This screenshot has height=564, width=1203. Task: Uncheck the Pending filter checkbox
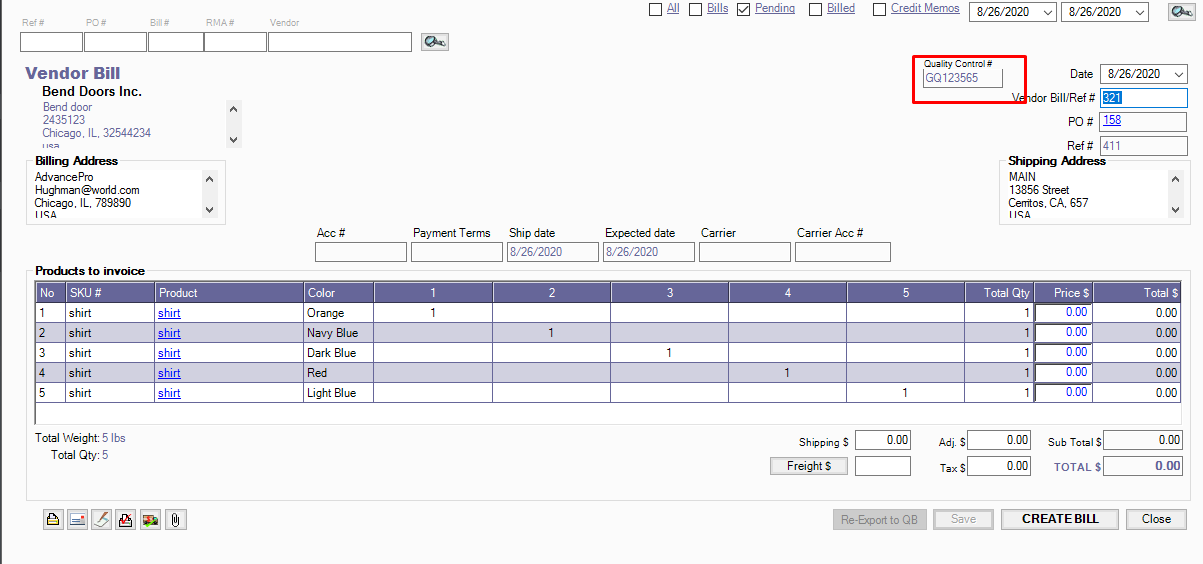pyautogui.click(x=744, y=10)
